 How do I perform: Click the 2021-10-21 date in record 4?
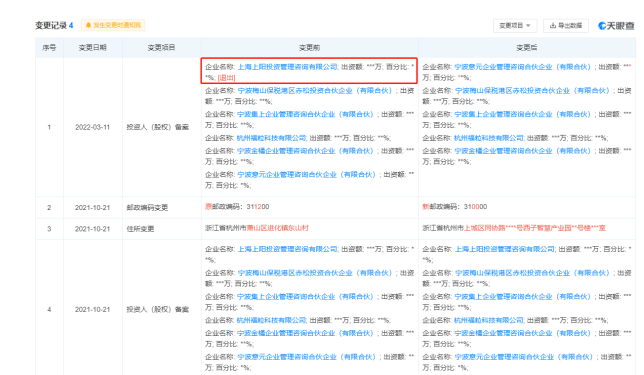tap(92, 310)
